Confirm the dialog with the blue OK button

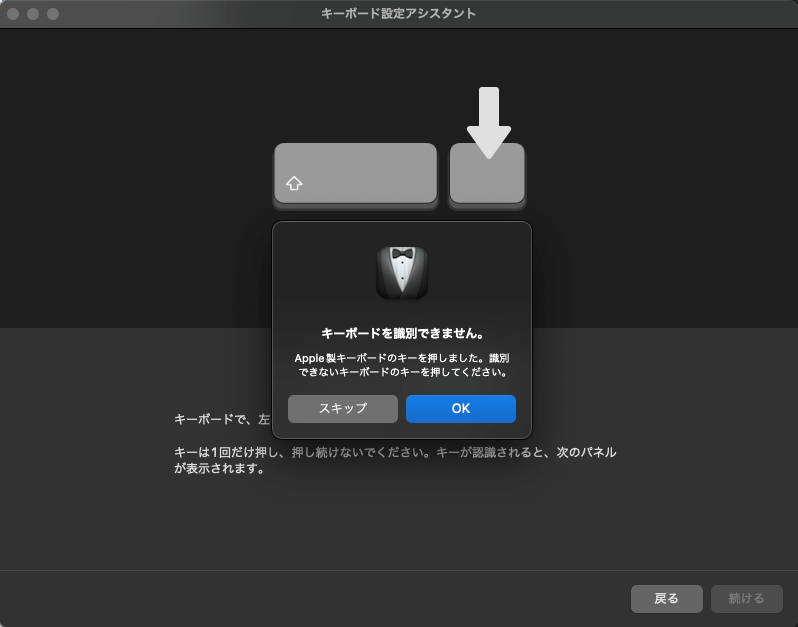pos(460,408)
